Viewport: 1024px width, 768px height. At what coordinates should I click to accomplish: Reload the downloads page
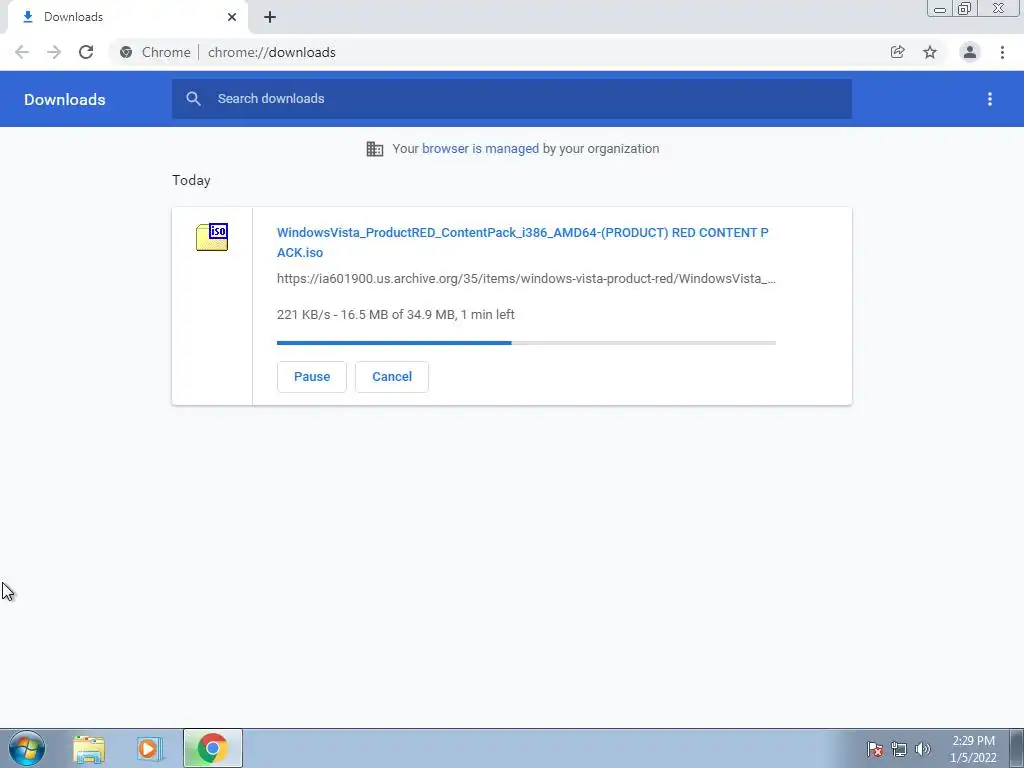(86, 52)
